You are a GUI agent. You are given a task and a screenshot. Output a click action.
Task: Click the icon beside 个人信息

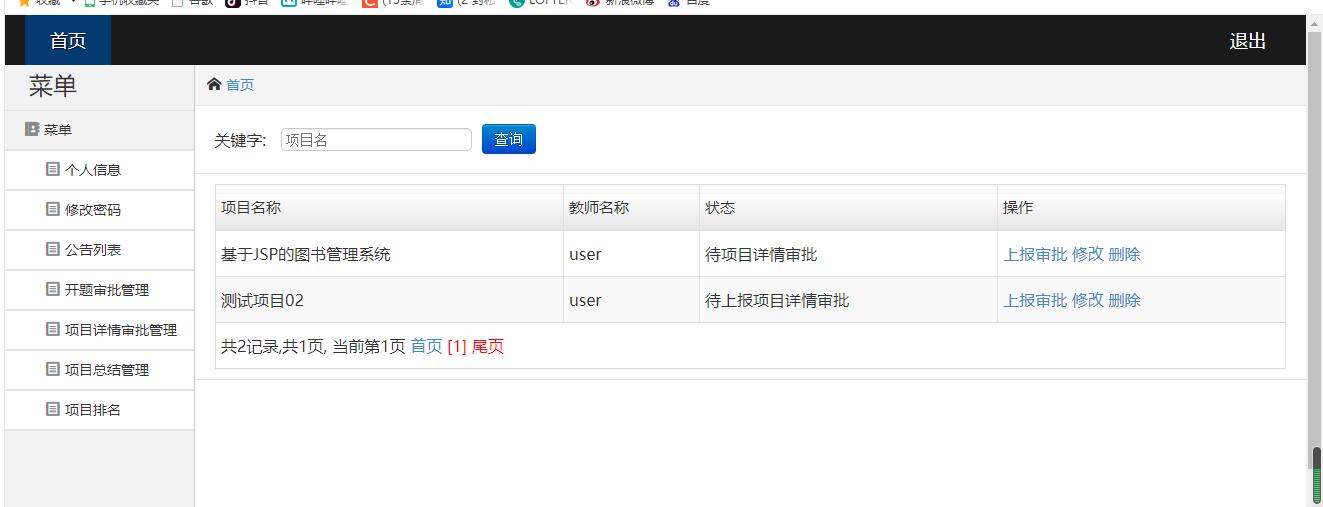[53, 170]
